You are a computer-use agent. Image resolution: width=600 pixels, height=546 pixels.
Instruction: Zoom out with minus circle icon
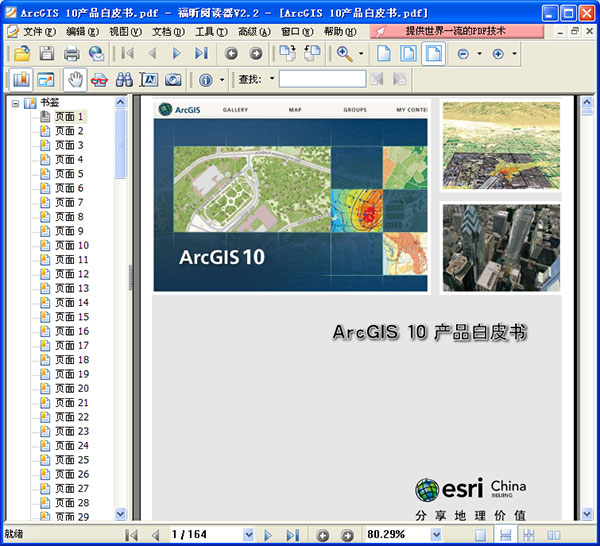(x=463, y=54)
